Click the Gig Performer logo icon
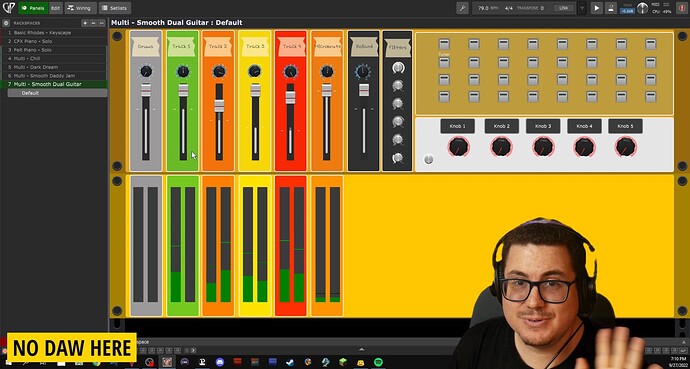 [x=8, y=8]
